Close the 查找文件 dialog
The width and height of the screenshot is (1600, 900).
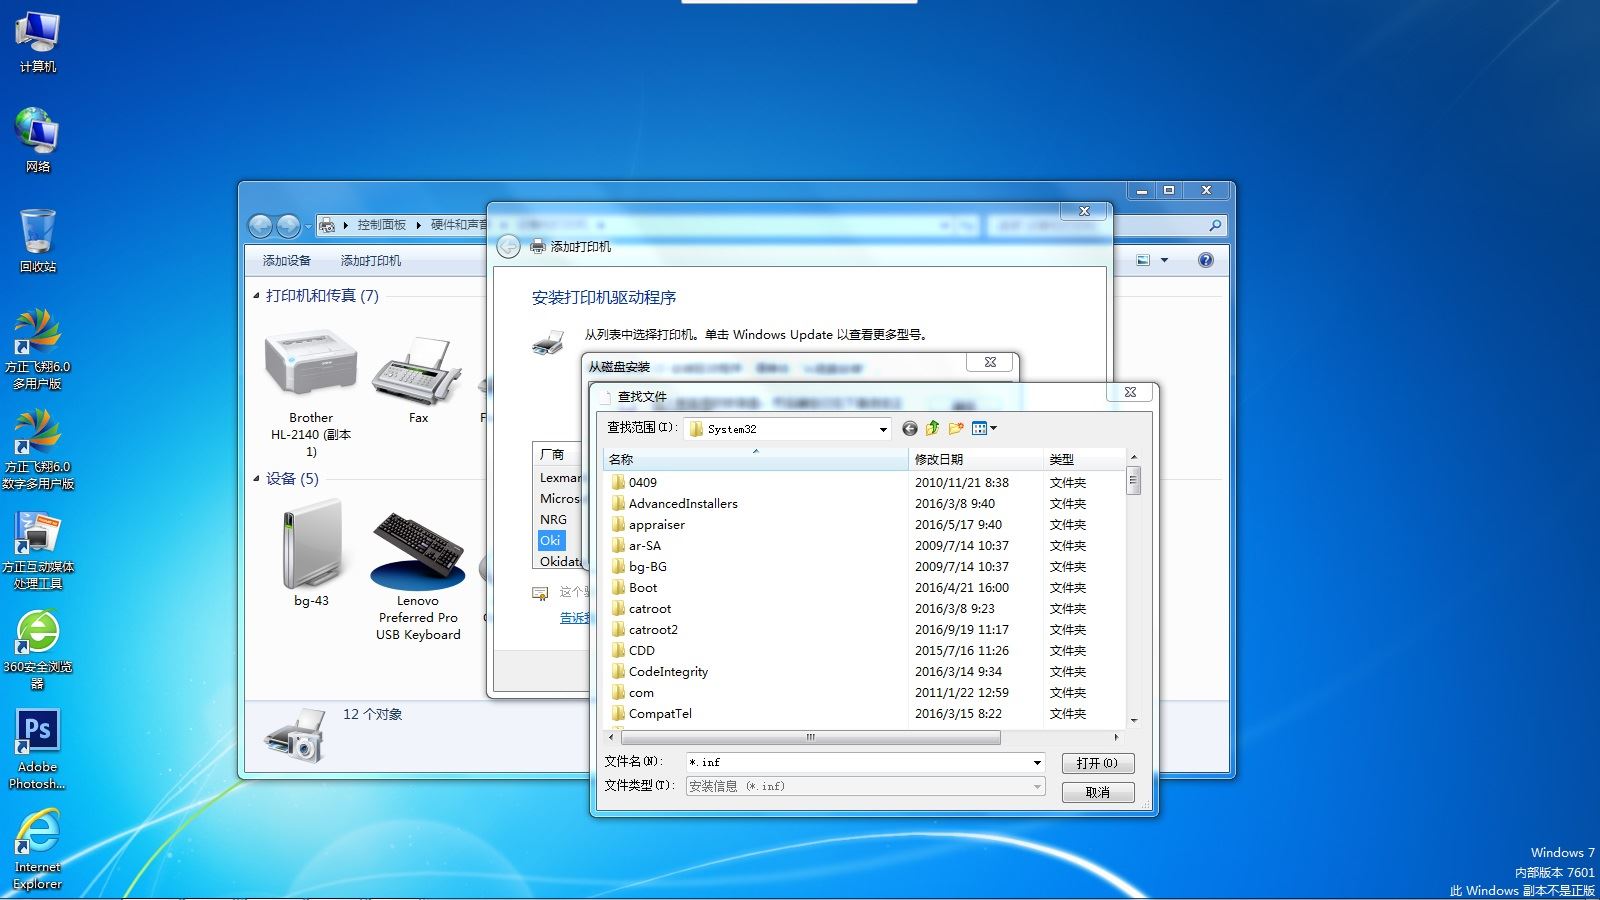coord(1130,392)
